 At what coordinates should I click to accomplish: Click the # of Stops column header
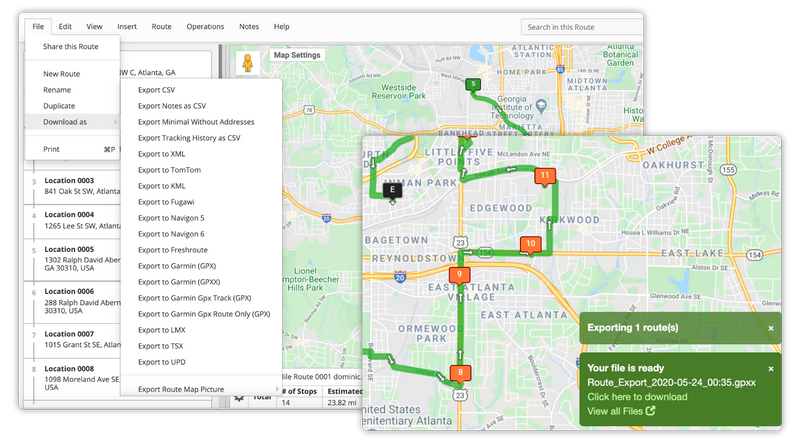pos(299,391)
